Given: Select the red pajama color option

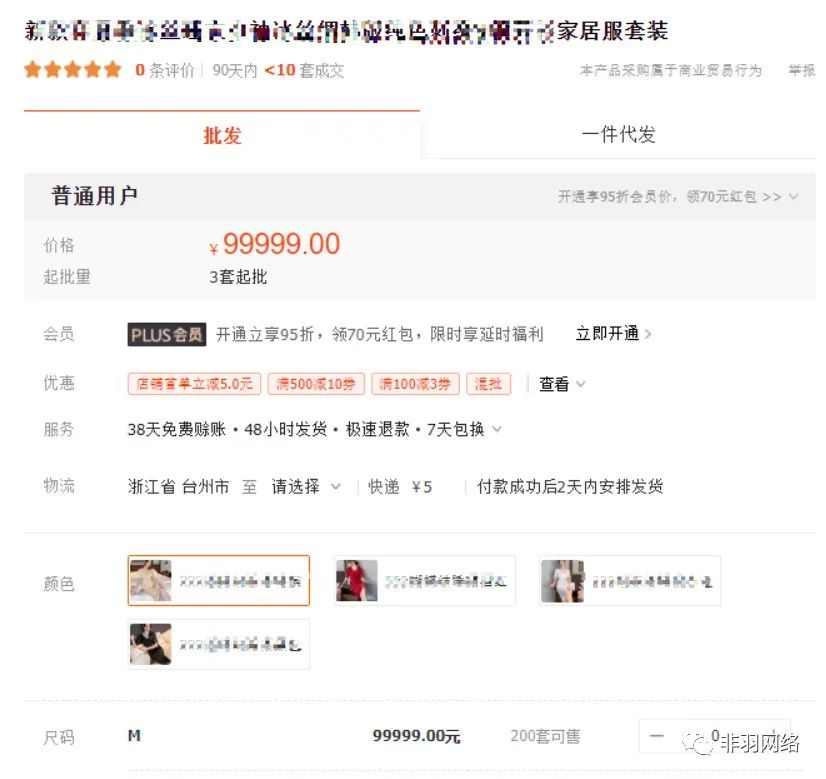Looking at the screenshot, I should 424,581.
